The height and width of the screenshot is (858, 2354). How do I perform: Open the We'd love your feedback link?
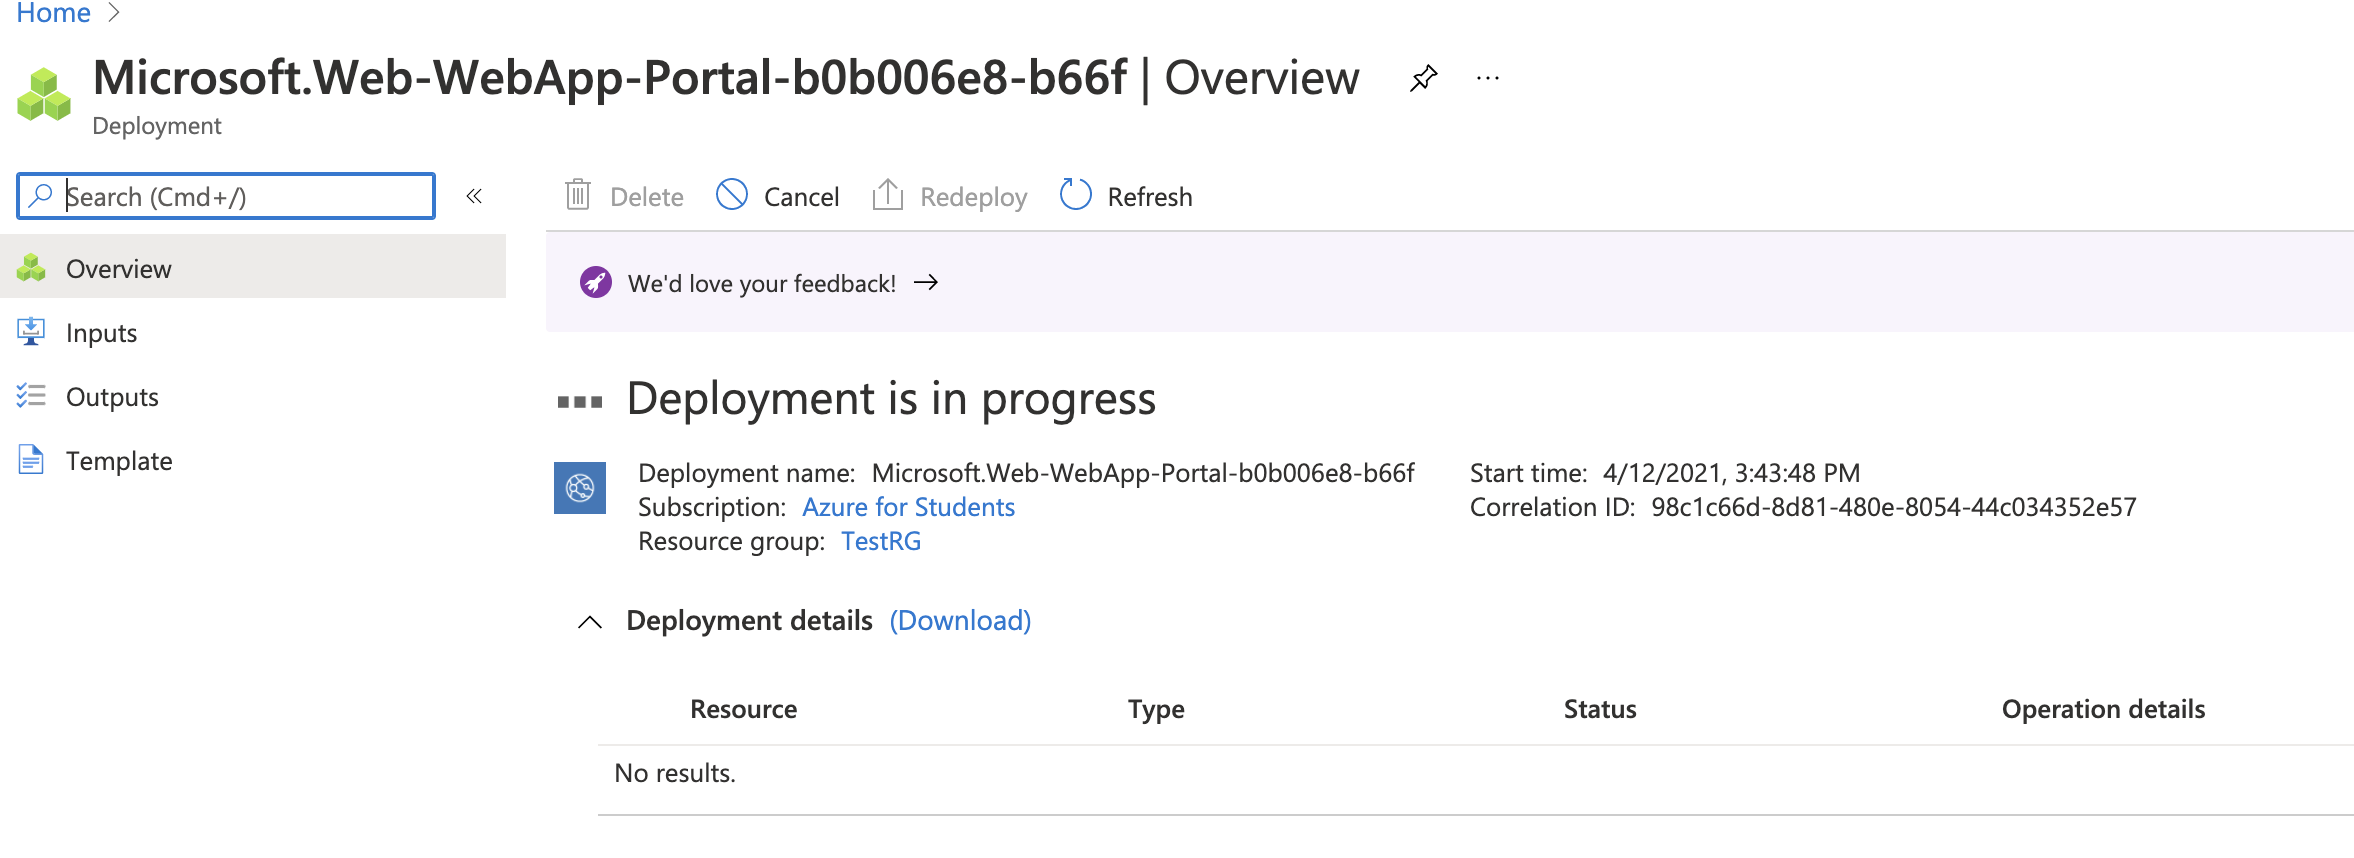coord(762,283)
